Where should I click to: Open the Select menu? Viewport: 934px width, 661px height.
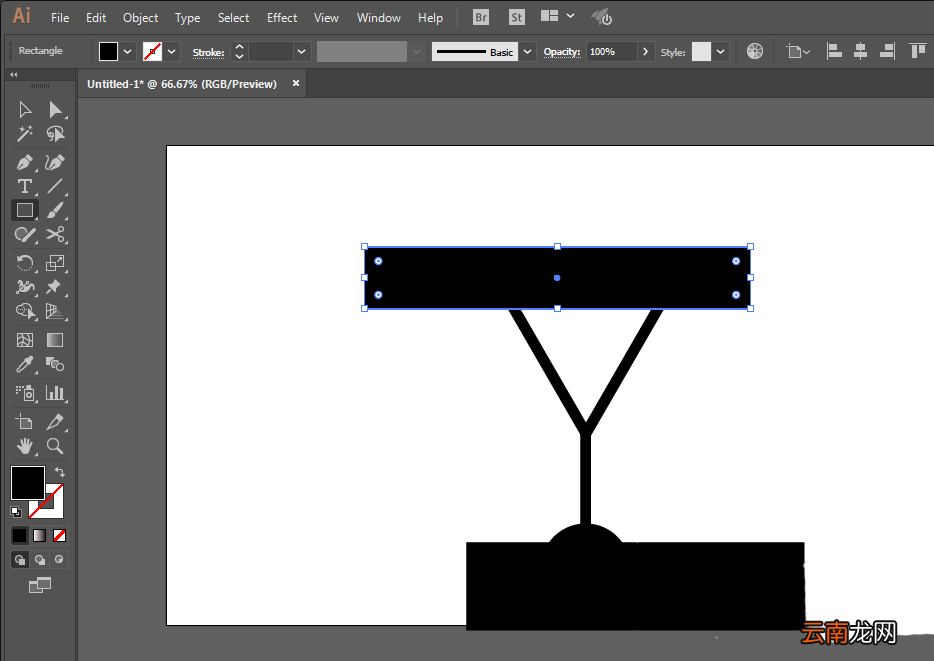234,18
